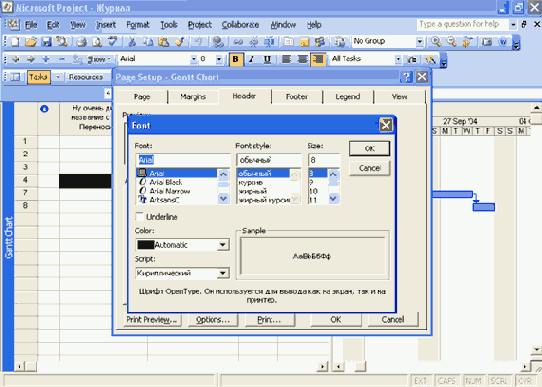Open the Project menu
542x387 pixels.
click(199, 25)
